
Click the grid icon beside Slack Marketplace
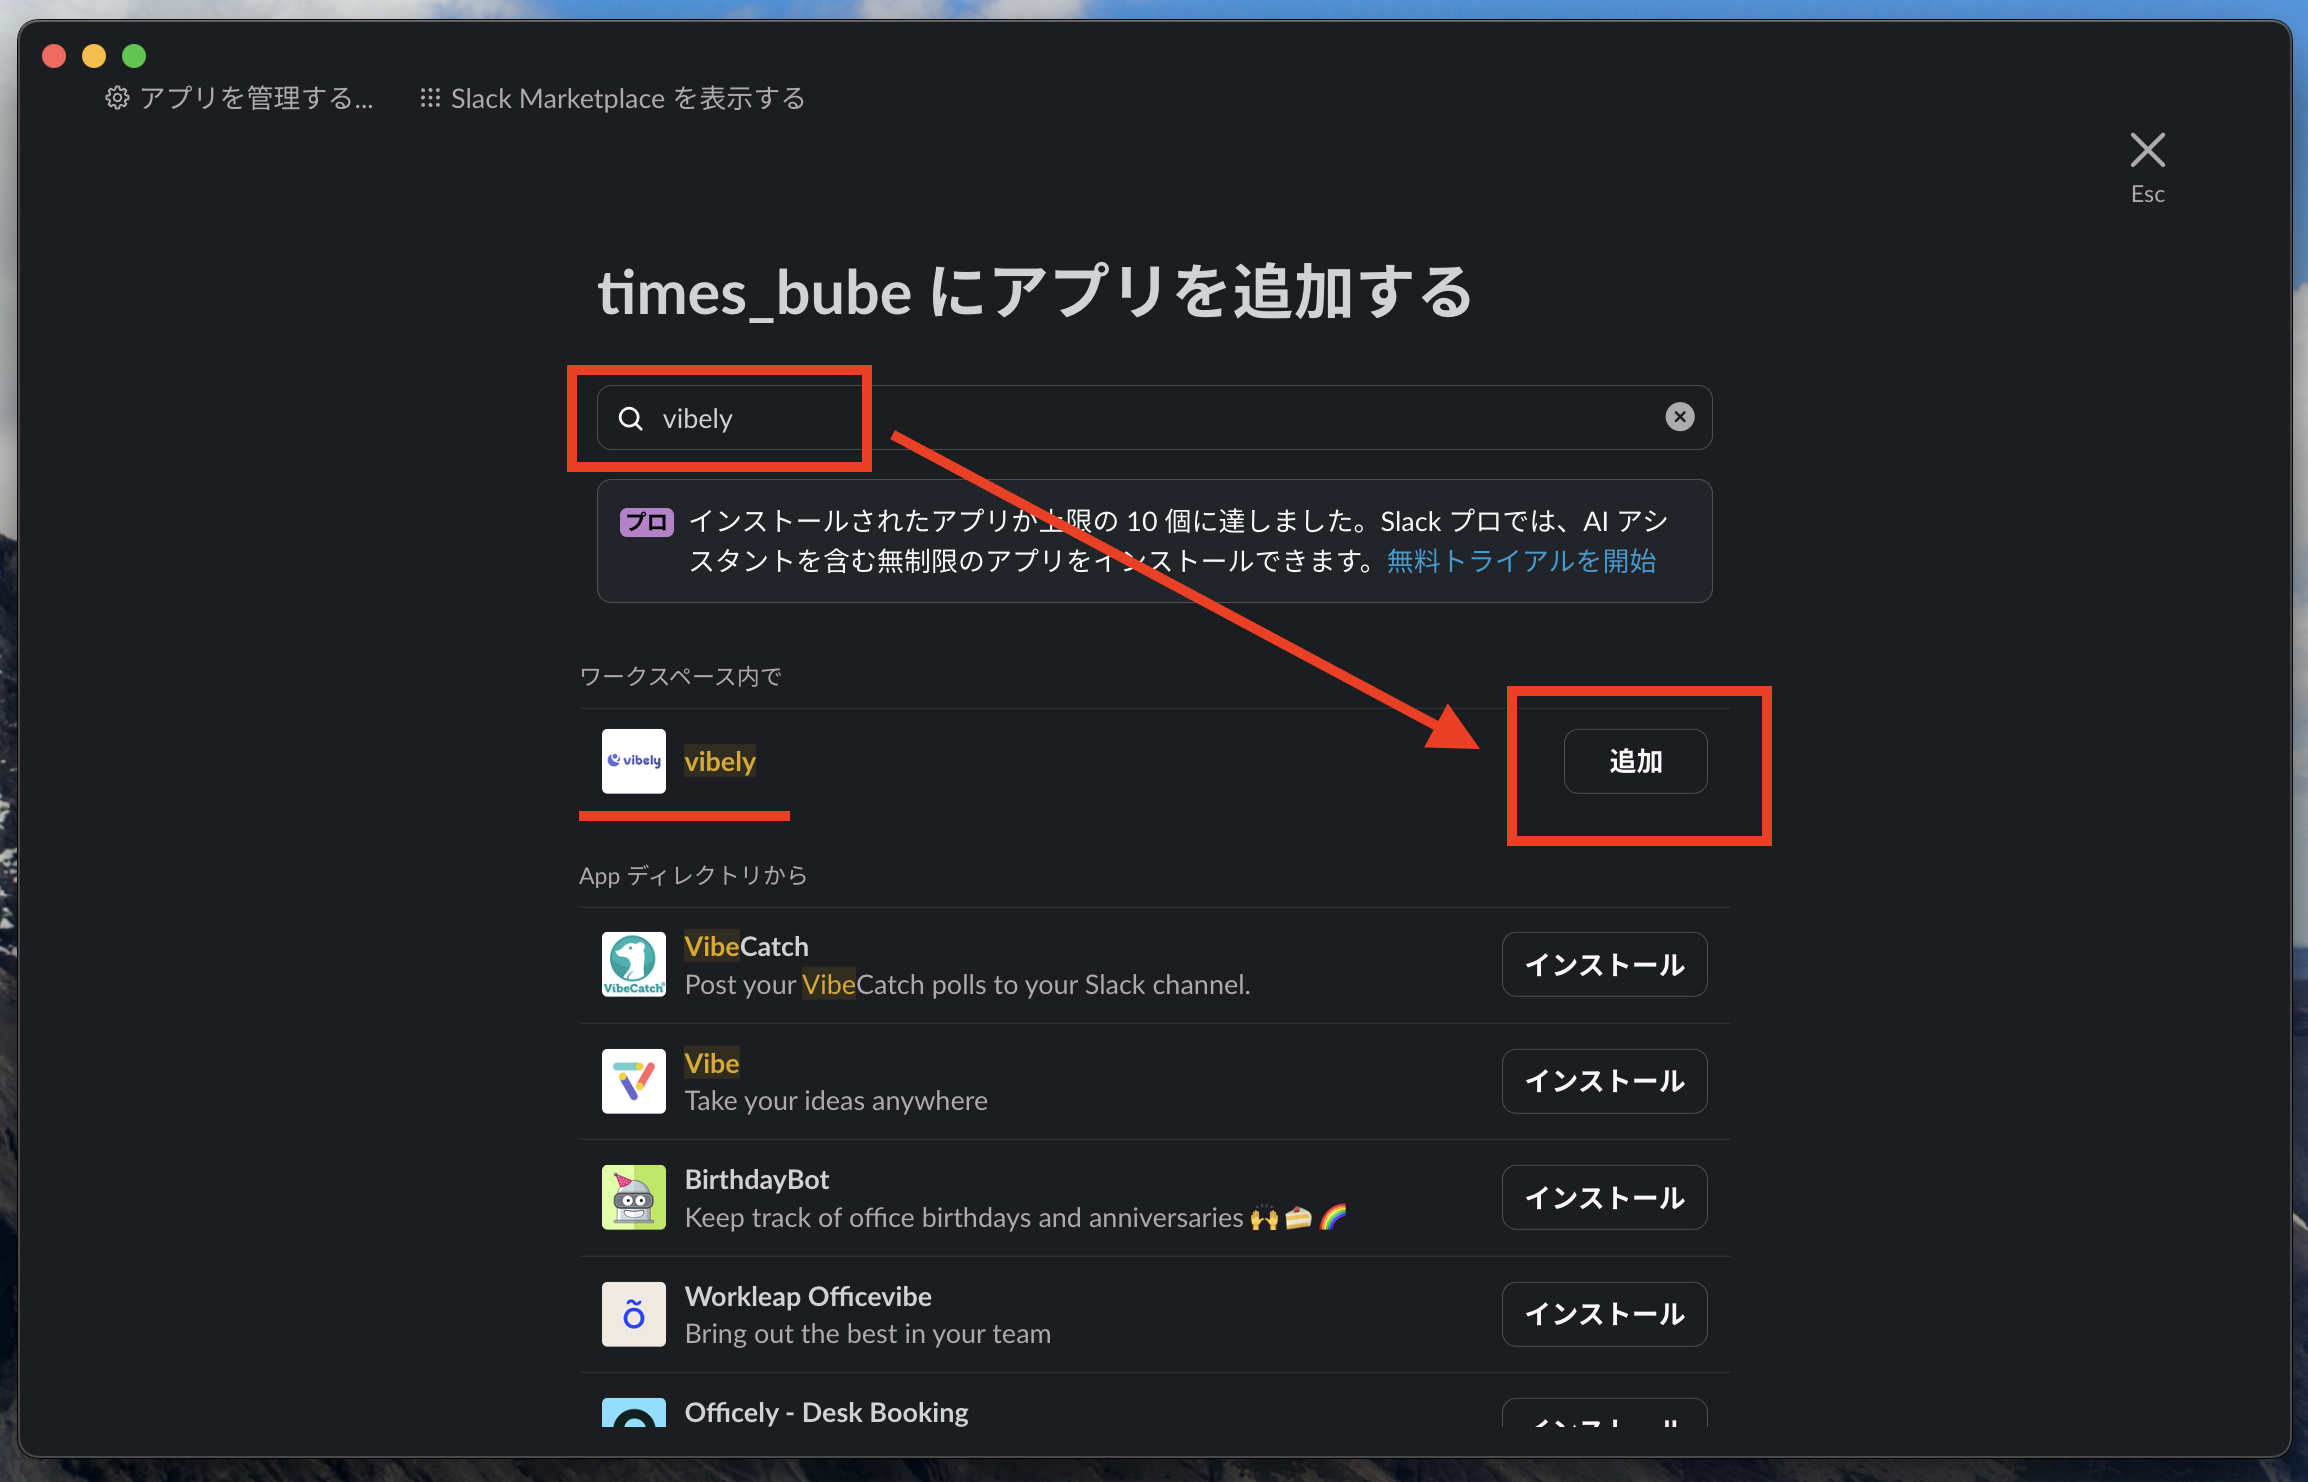[430, 98]
